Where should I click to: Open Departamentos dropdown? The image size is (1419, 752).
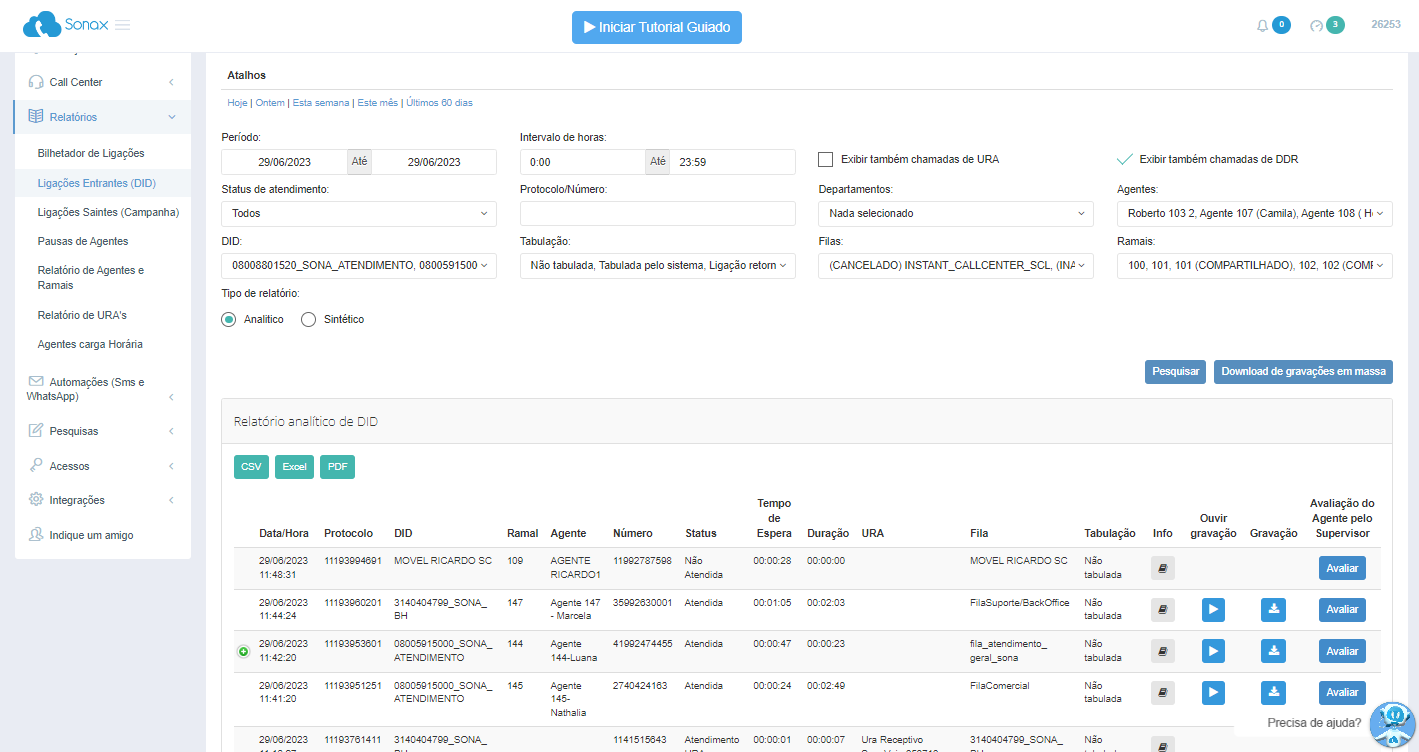955,213
